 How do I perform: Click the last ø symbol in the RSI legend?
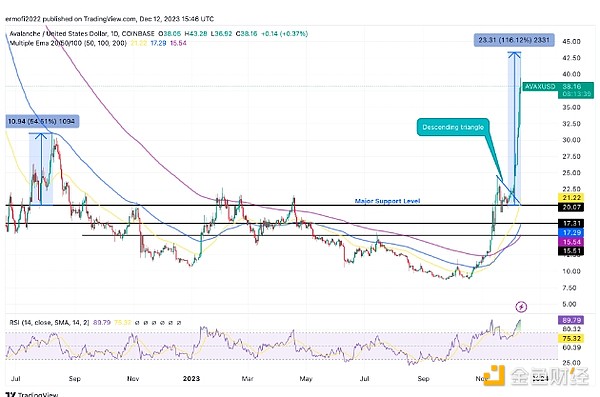point(179,323)
